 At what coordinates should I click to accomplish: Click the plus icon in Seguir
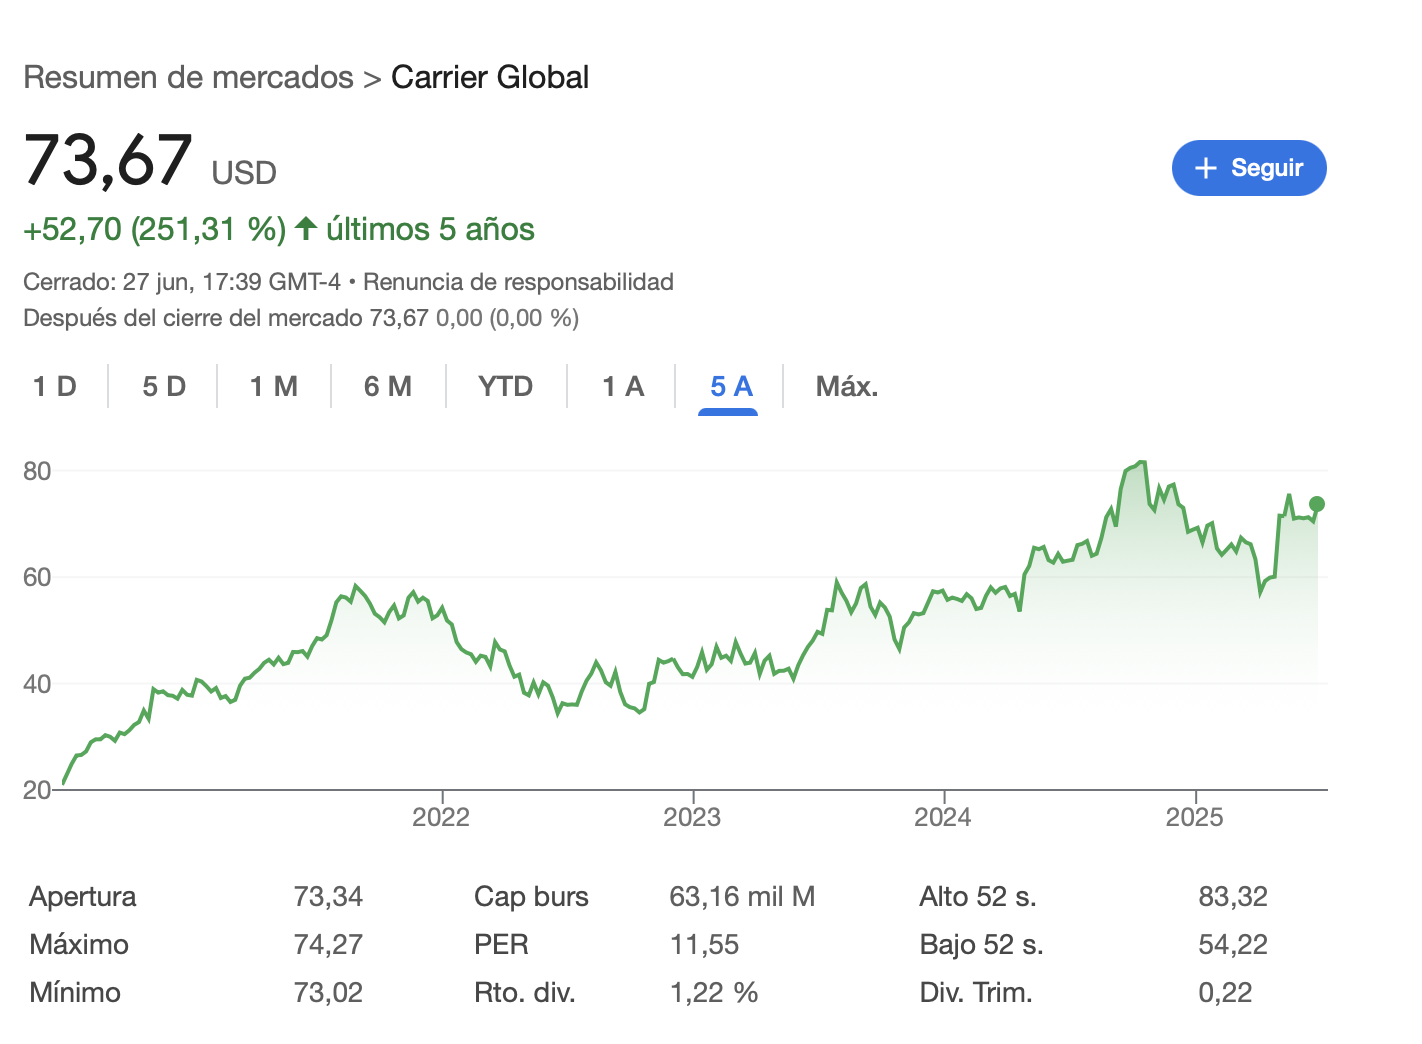click(x=1206, y=168)
